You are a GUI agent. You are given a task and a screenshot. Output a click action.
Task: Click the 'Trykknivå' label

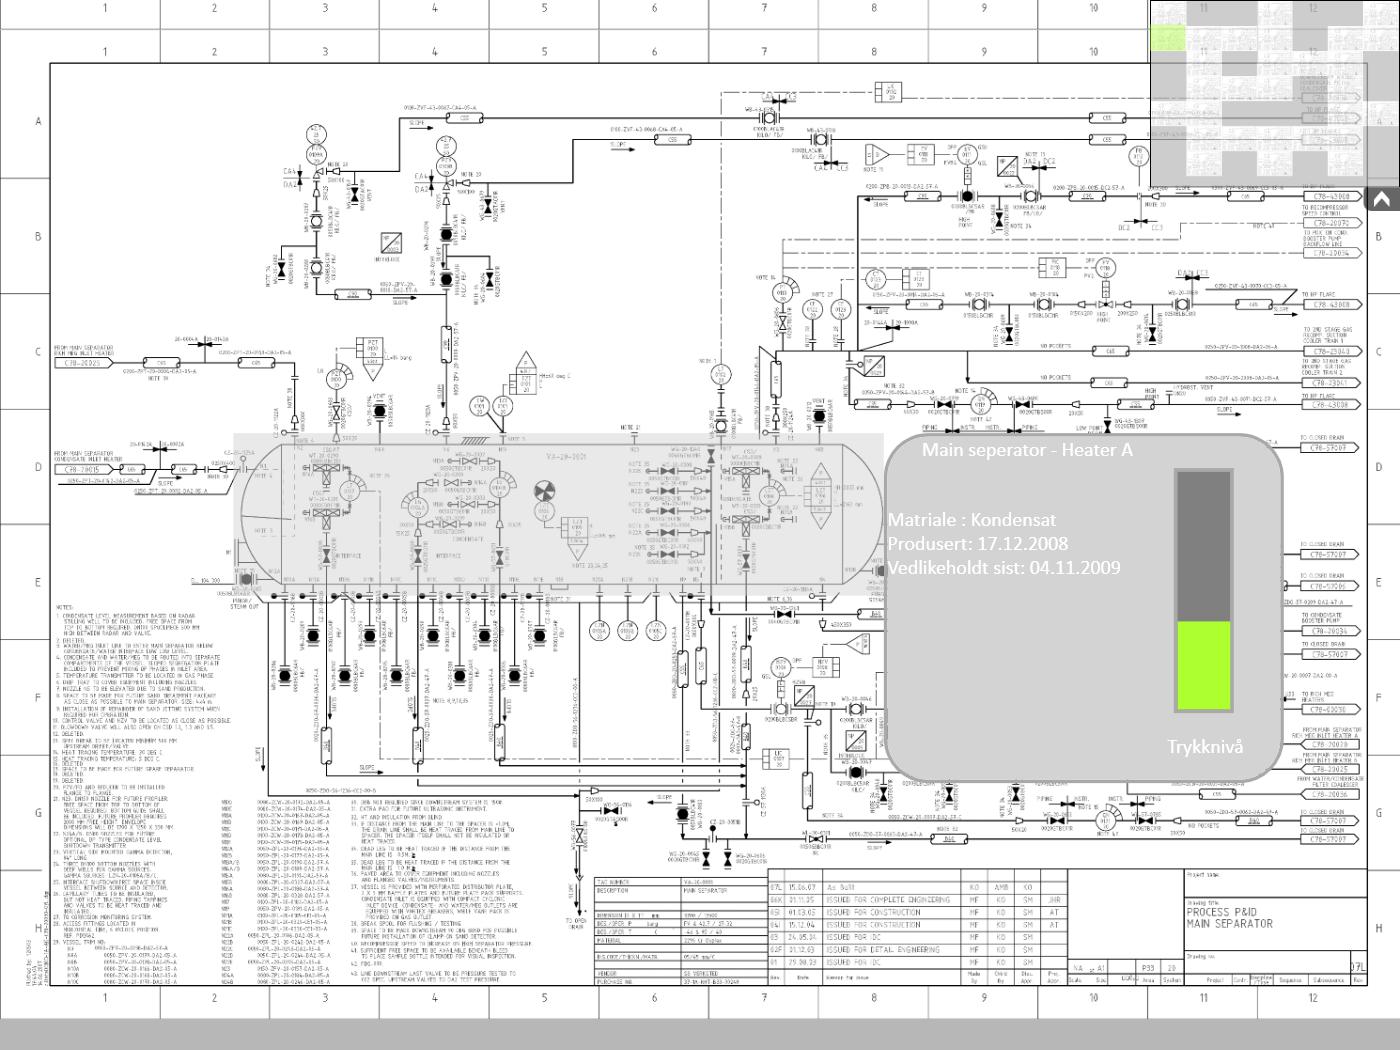(1206, 747)
